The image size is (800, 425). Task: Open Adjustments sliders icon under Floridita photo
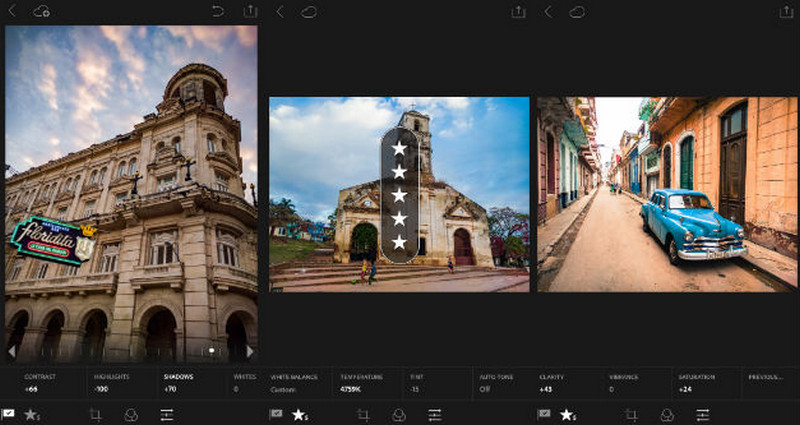(x=167, y=415)
